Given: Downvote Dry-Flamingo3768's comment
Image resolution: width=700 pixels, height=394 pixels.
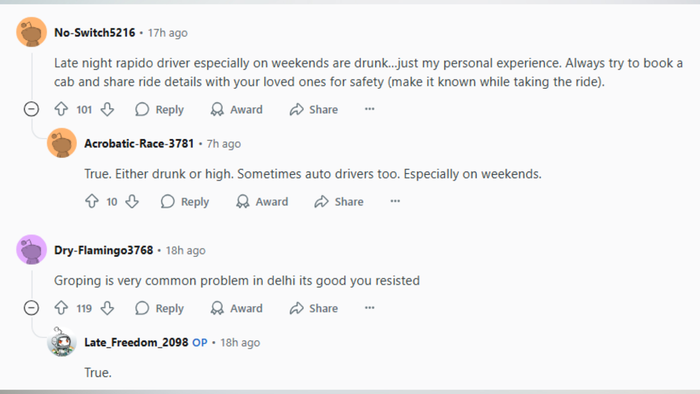Looking at the screenshot, I should (107, 308).
